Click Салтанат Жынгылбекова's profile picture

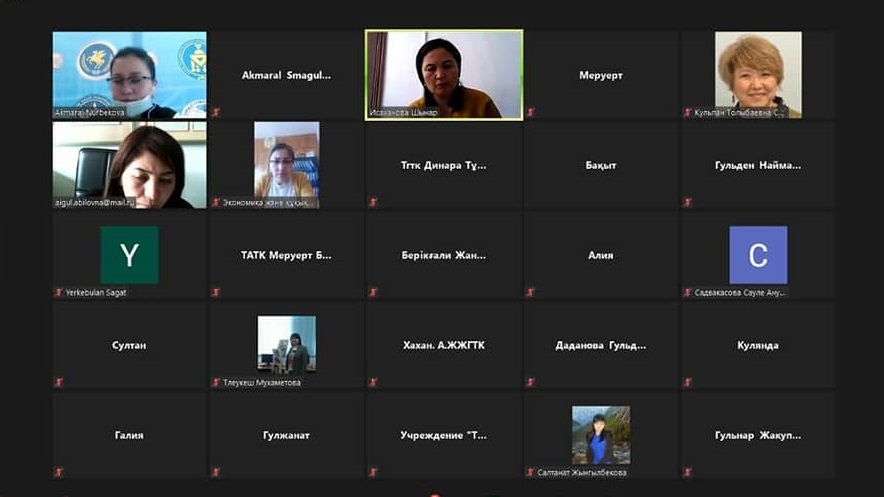601,435
